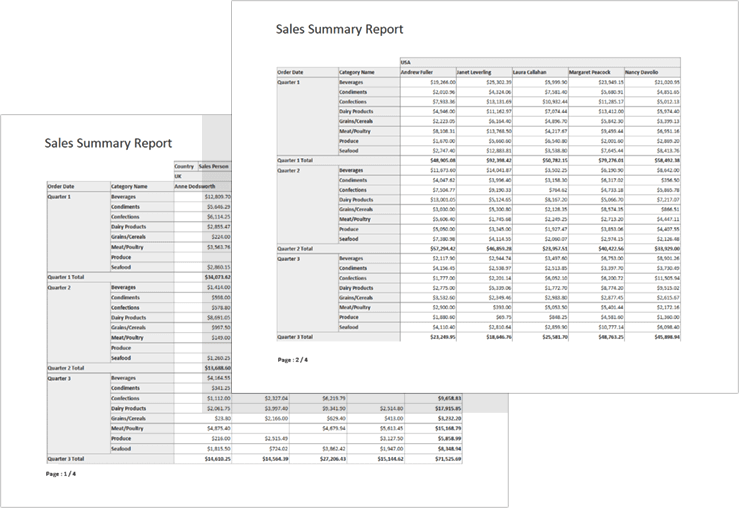
Task: Select Quarter 1 "Seafood" label on page 2
Action: (x=349, y=151)
